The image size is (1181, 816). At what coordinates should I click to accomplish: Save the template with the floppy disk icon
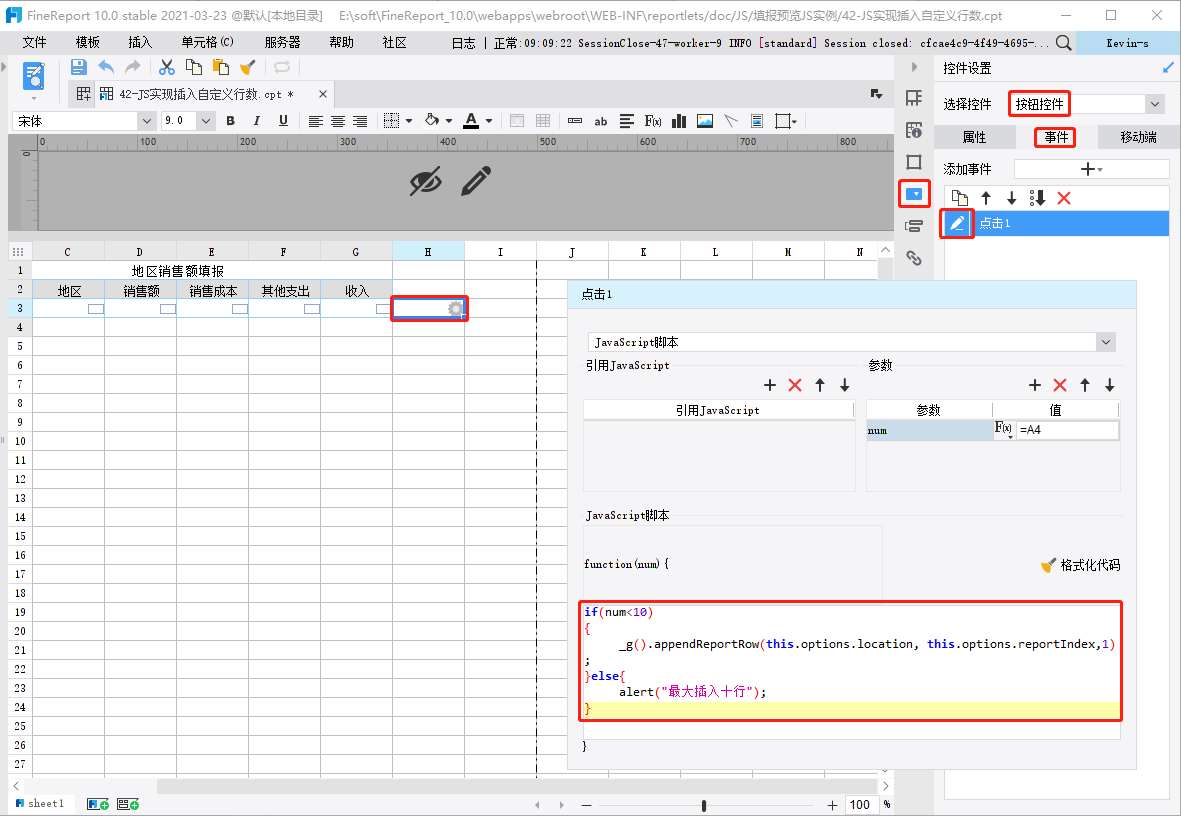(78, 67)
